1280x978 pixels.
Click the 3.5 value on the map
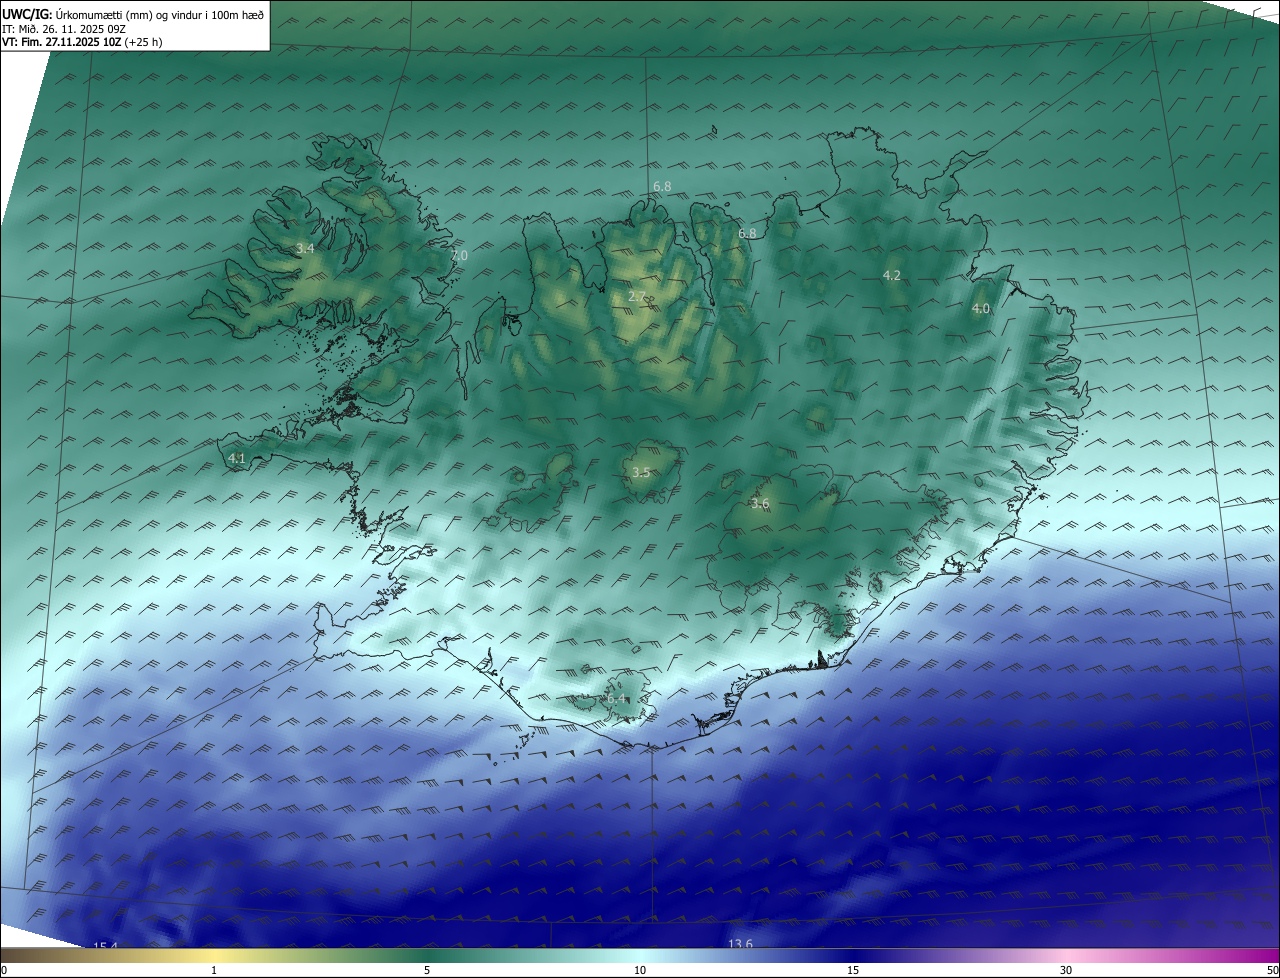click(x=641, y=473)
